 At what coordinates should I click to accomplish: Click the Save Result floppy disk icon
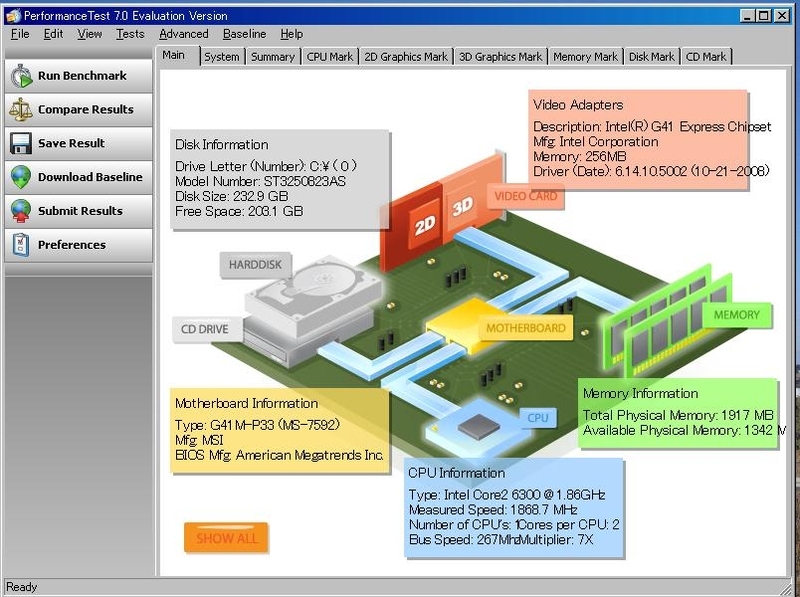[21, 143]
